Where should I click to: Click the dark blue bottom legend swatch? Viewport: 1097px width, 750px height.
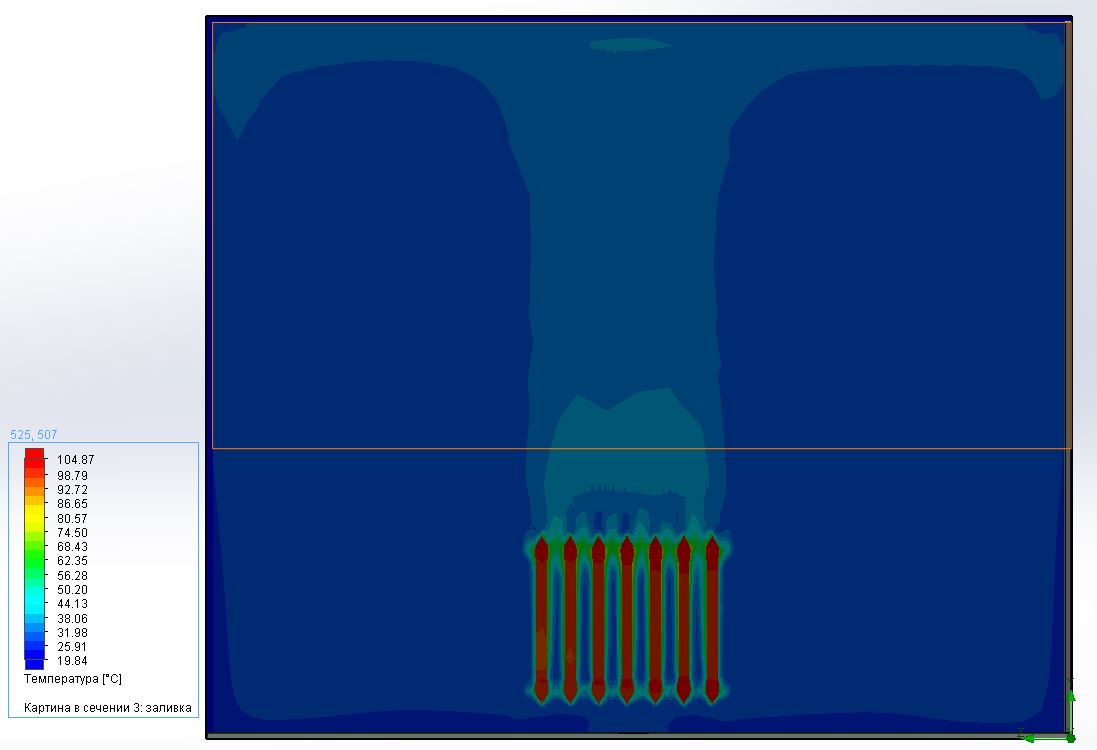click(34, 663)
